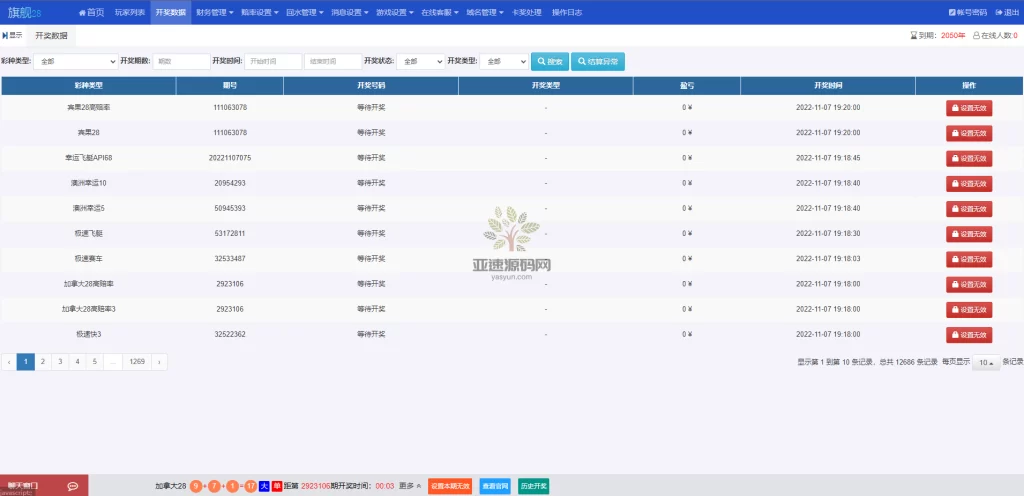
Task: Click the chat bubble icon
Action: [73, 486]
